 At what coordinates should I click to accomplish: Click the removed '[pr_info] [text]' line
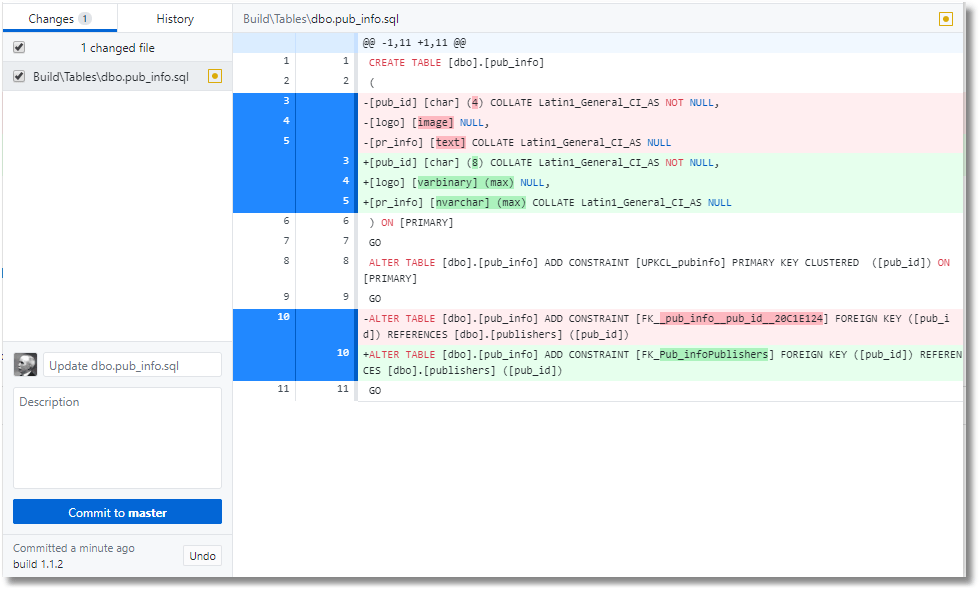click(x=661, y=143)
